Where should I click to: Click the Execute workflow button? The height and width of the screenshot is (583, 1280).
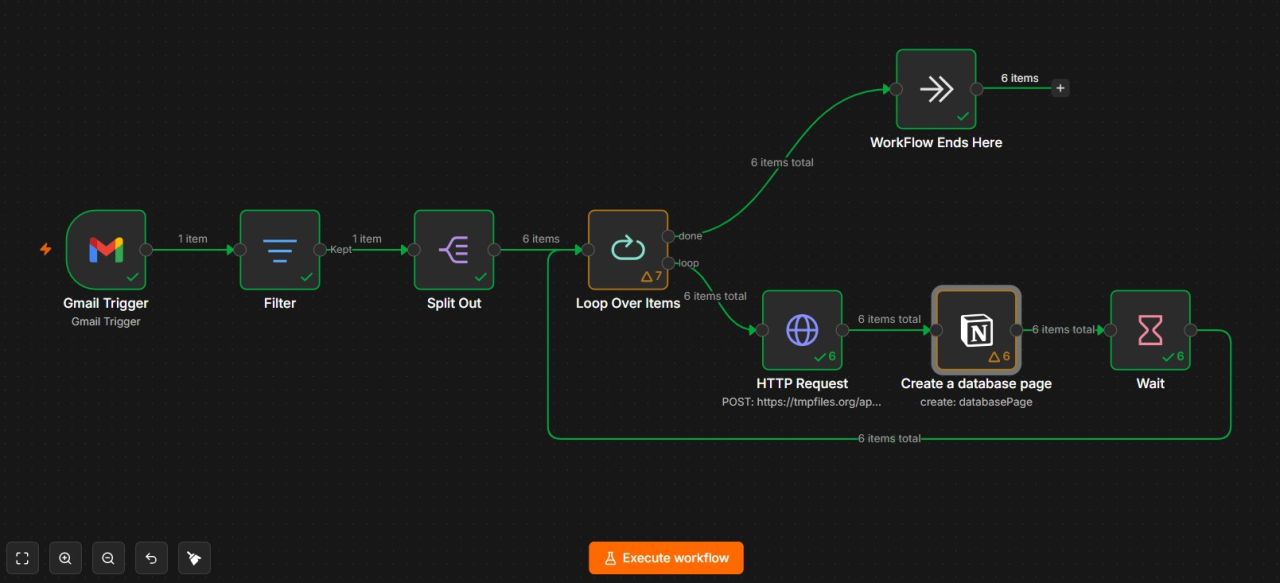click(x=666, y=558)
